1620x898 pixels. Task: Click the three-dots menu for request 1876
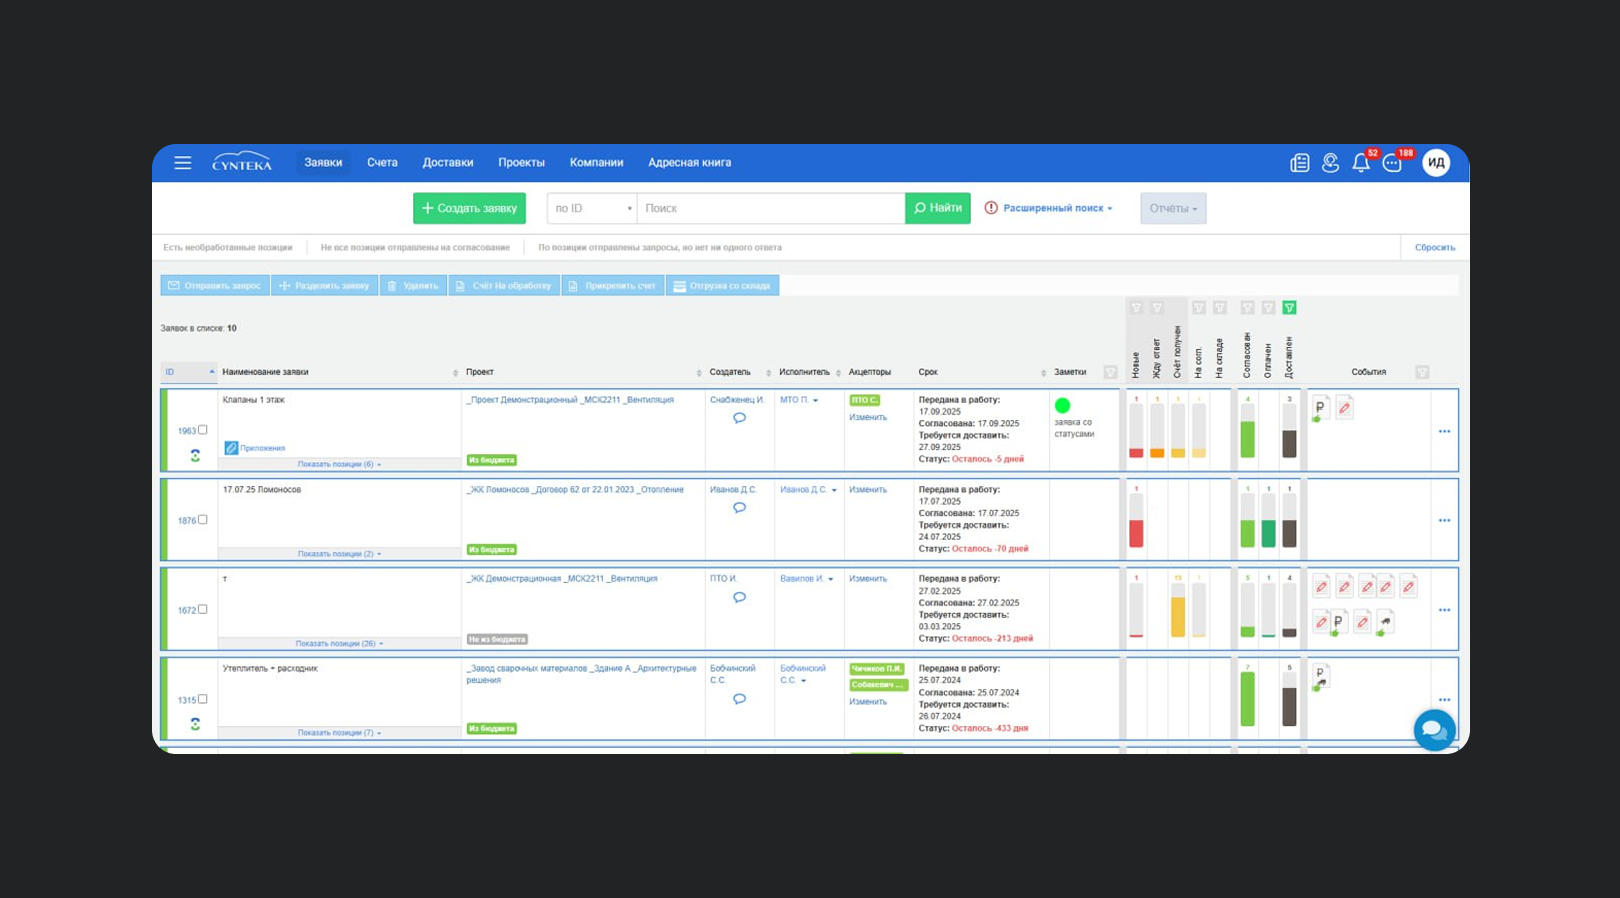pos(1444,521)
